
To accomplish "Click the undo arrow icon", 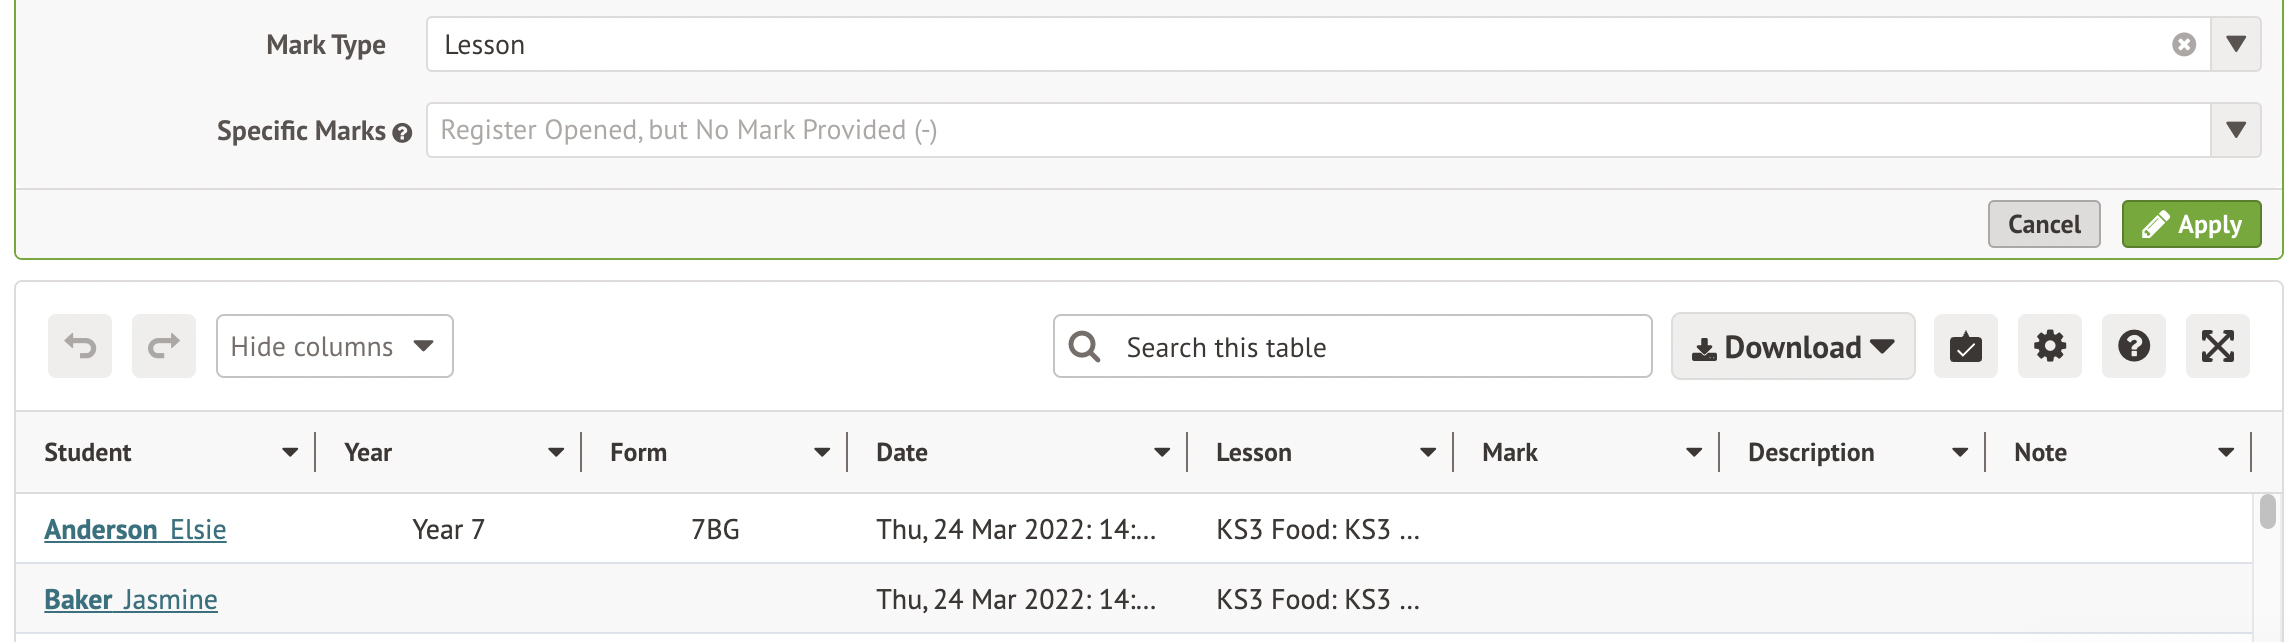I will click(x=80, y=346).
